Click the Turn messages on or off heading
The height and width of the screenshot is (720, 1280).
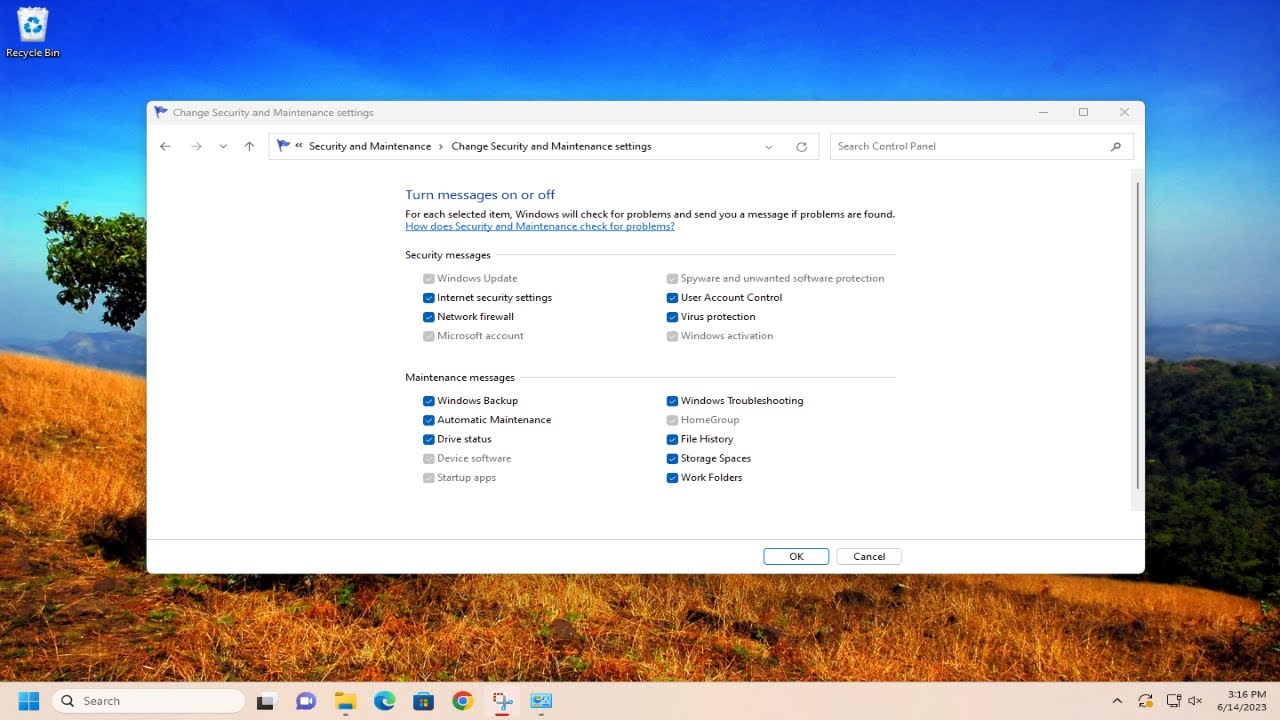point(480,195)
